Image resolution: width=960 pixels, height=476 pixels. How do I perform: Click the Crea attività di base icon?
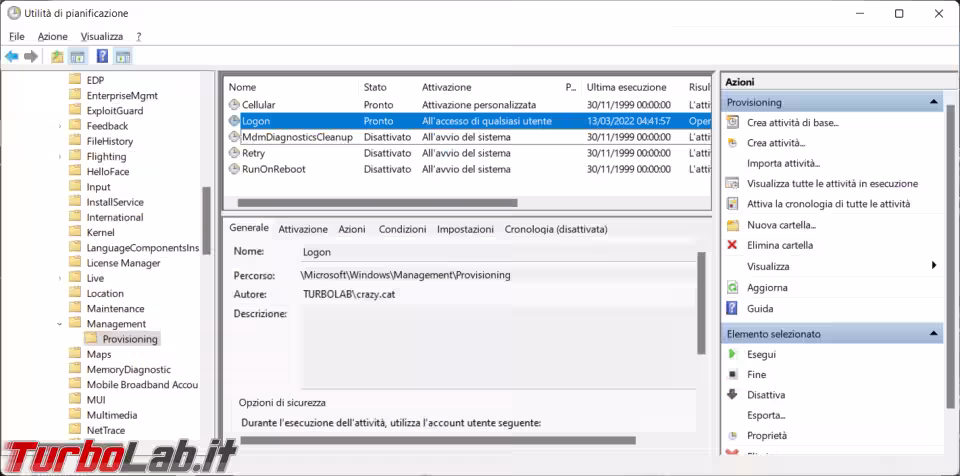tap(732, 122)
